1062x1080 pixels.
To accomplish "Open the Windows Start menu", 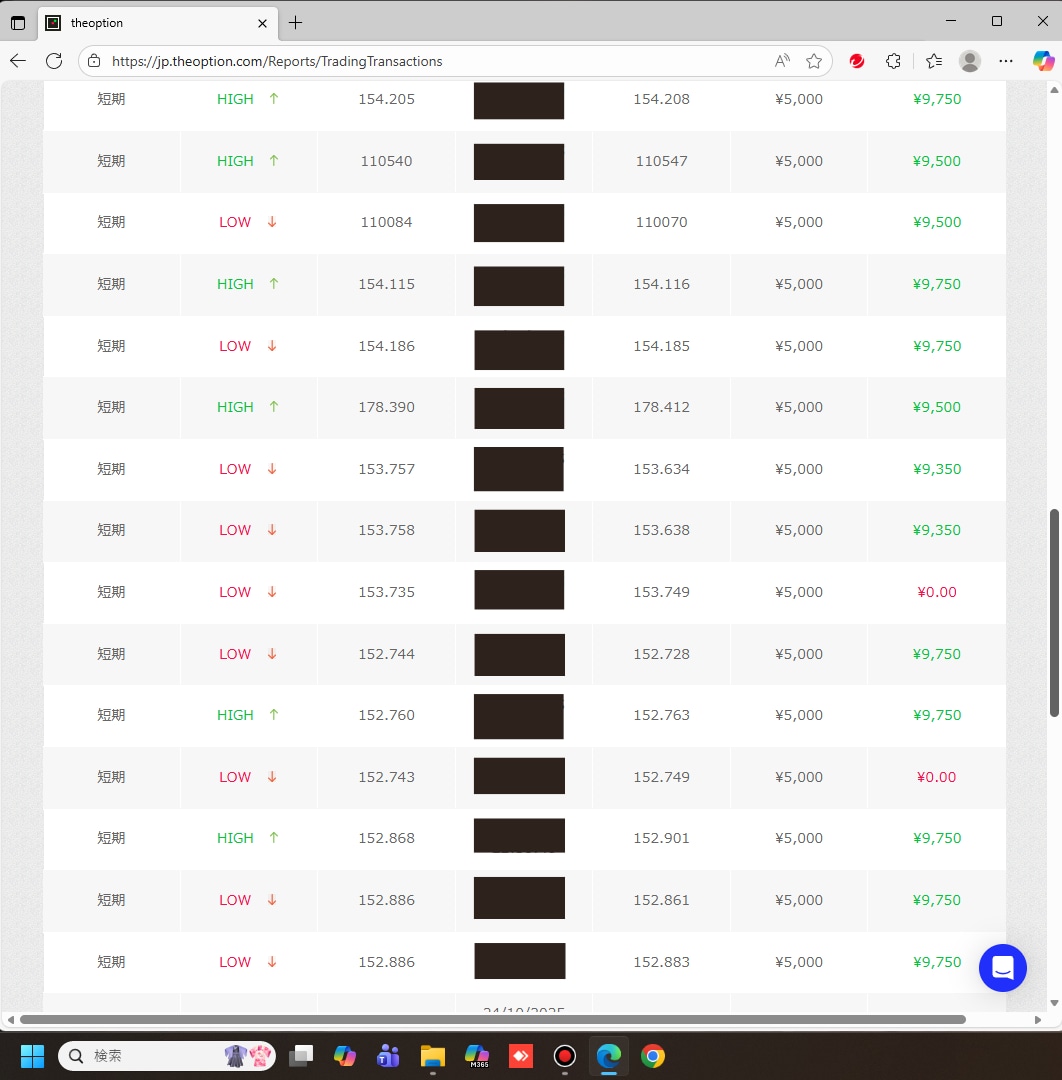I will pos(32,1056).
